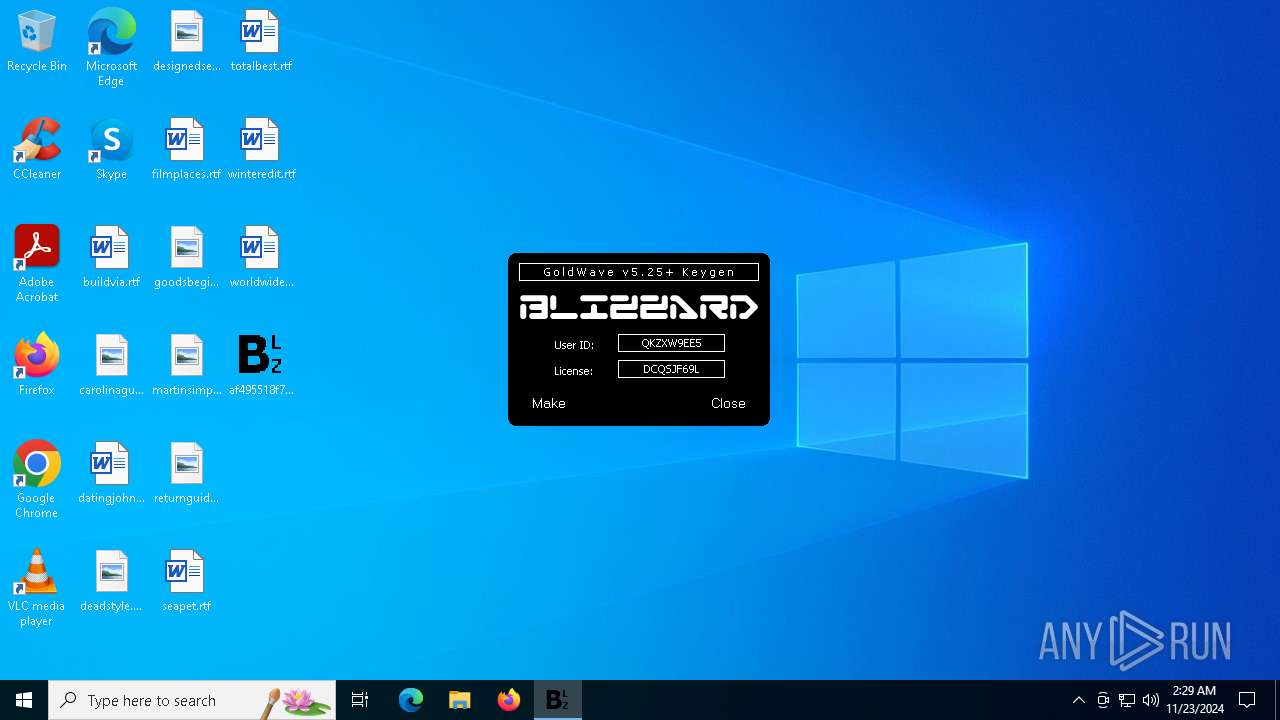Select the License field DCQ5JF69L

[671, 369]
